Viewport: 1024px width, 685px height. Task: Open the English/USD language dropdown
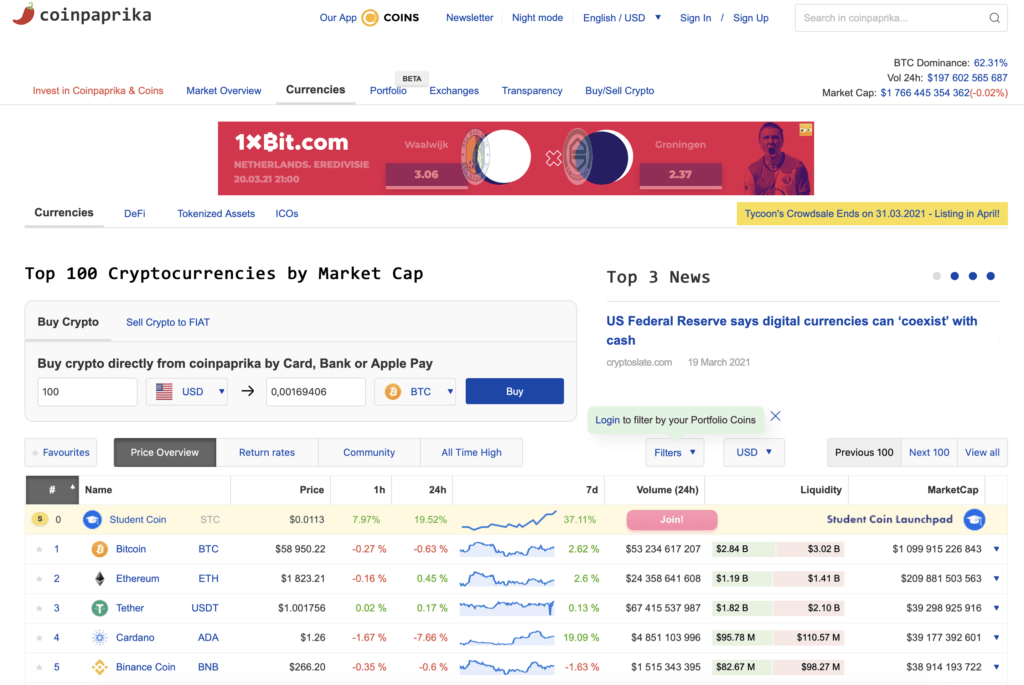pos(620,17)
